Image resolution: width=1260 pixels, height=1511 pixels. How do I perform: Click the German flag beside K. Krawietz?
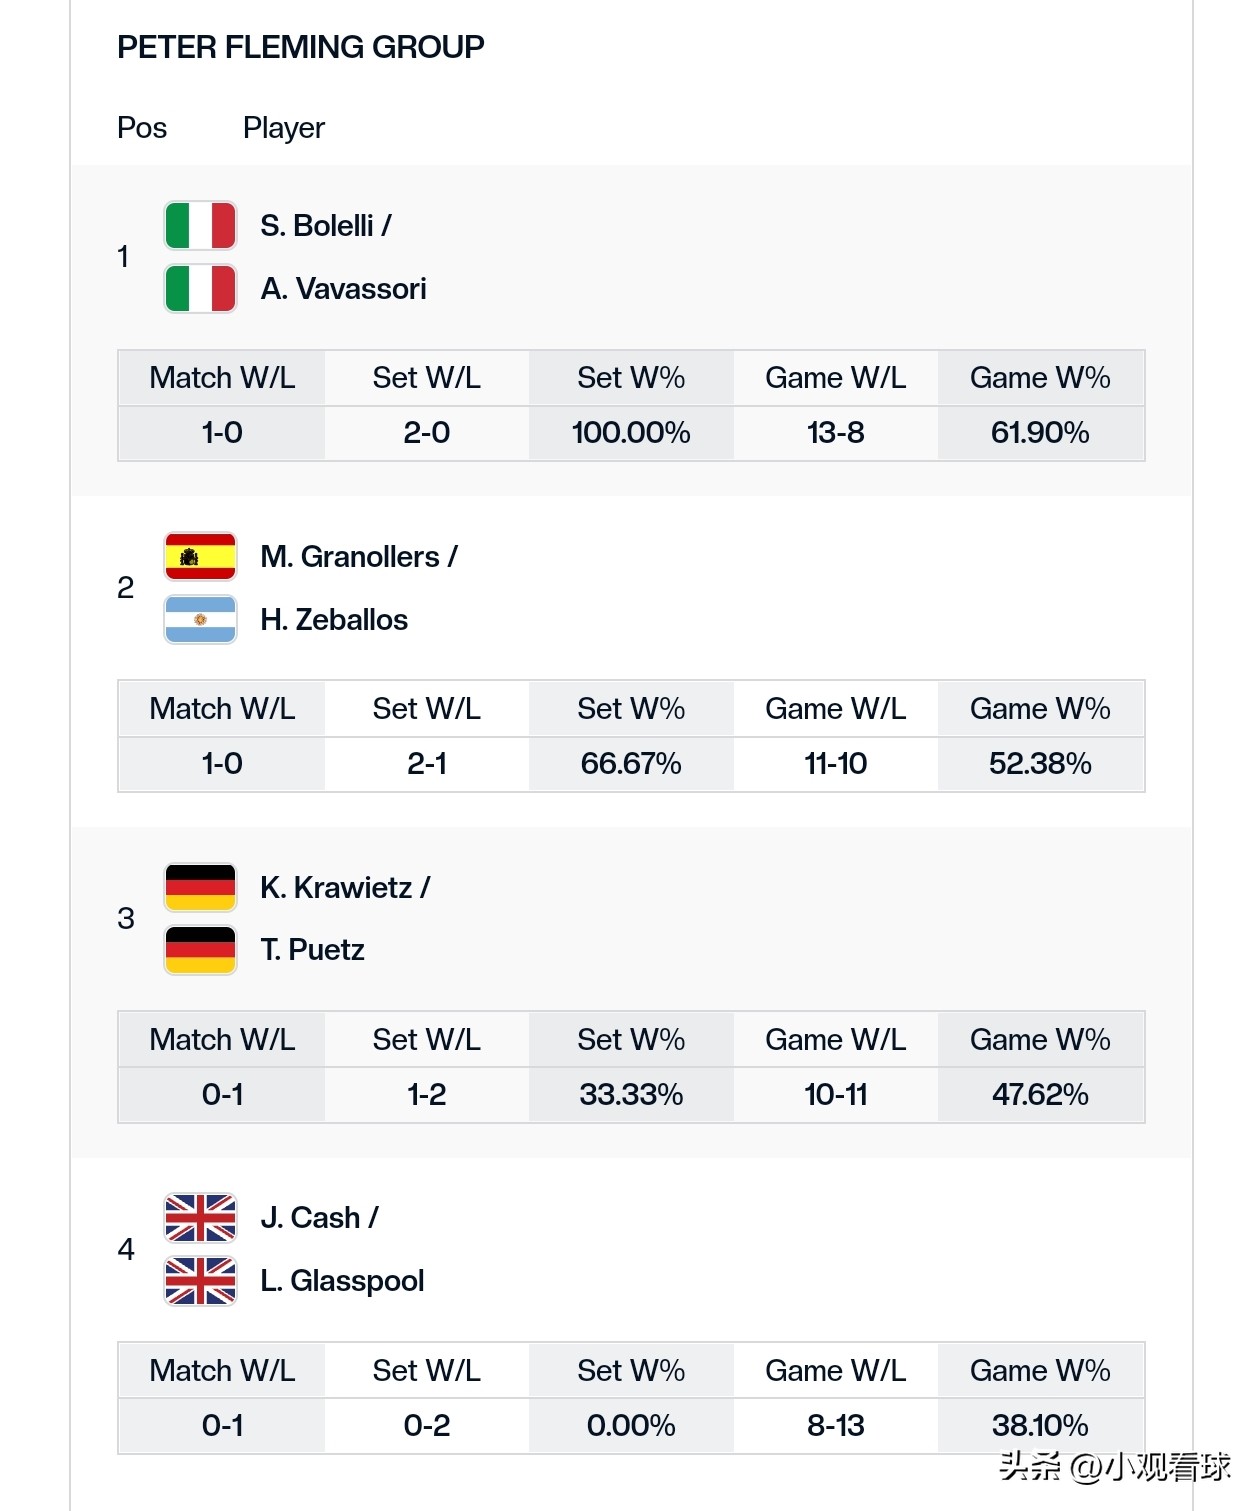coord(200,888)
